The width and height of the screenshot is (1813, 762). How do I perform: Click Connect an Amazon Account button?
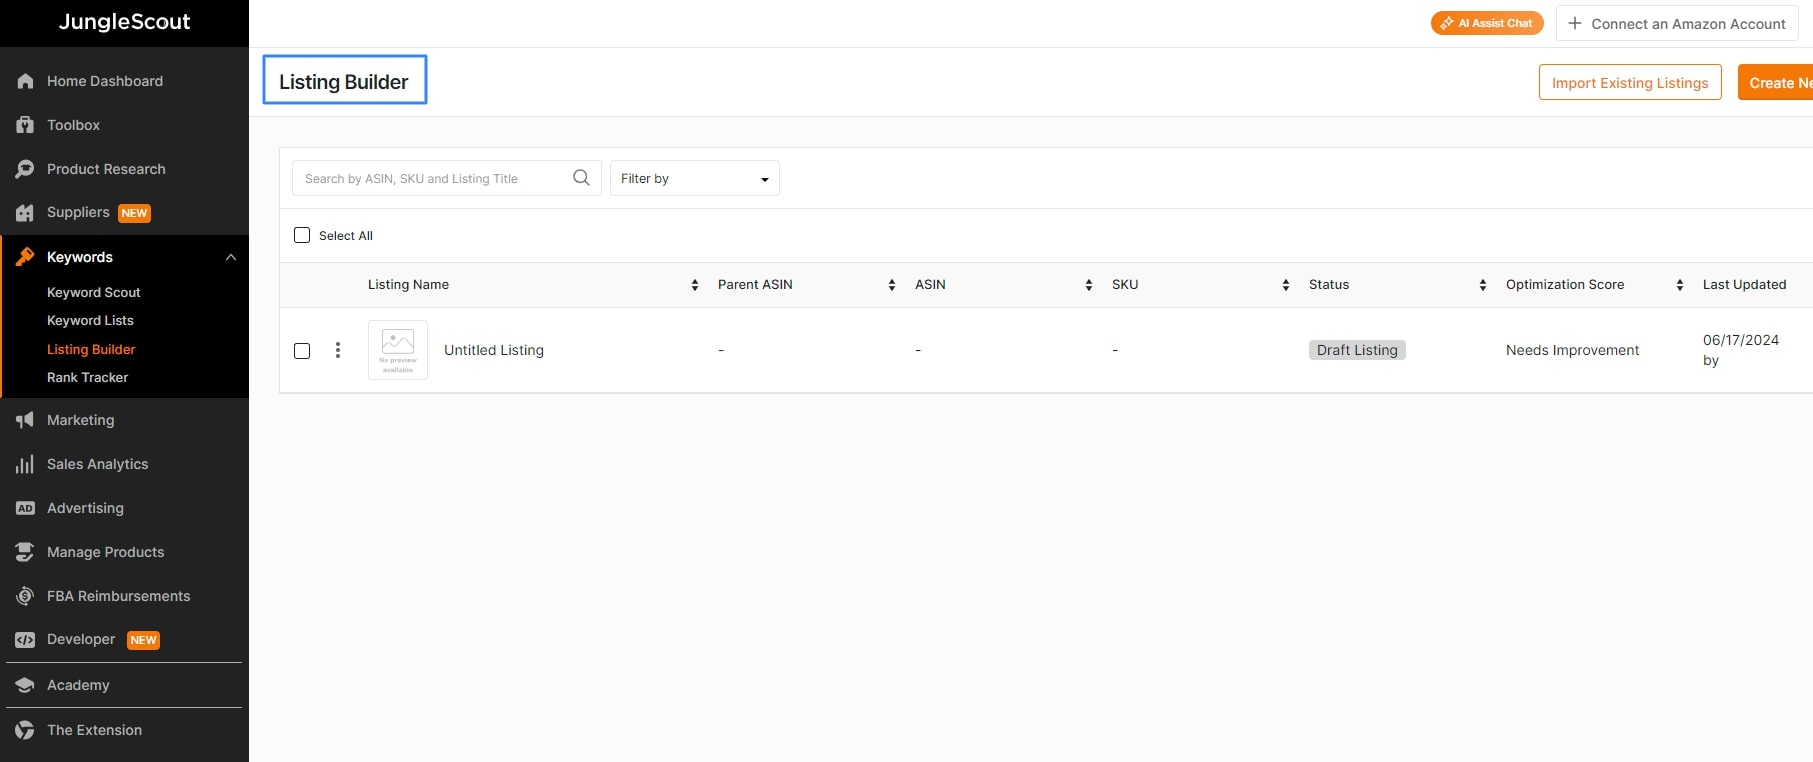(x=1677, y=23)
